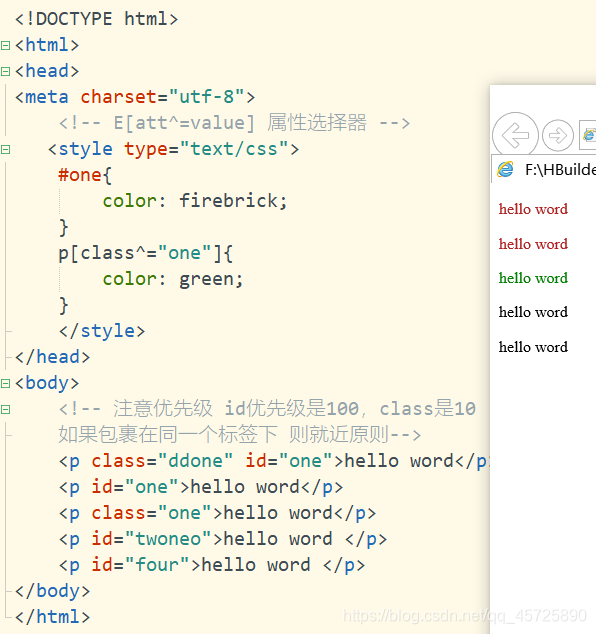
Task: Click the </html> closing tag
Action: coord(53,617)
